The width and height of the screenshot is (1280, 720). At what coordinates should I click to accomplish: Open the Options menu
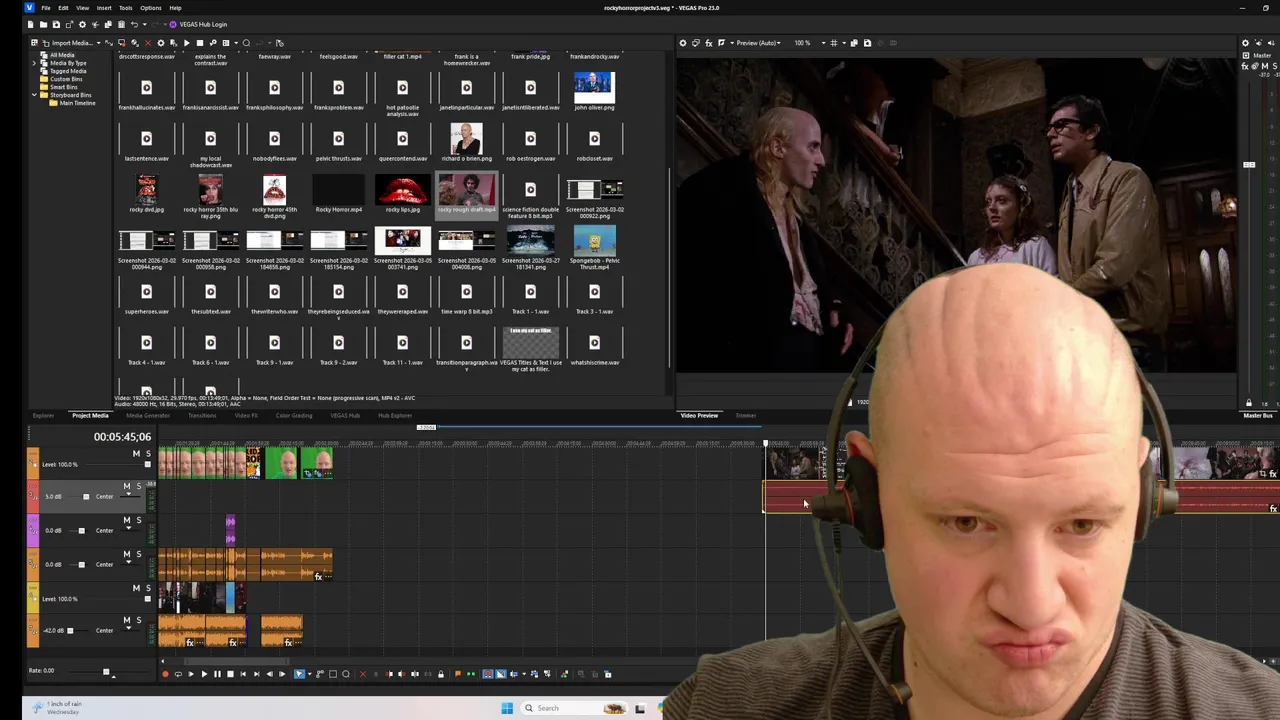151,8
